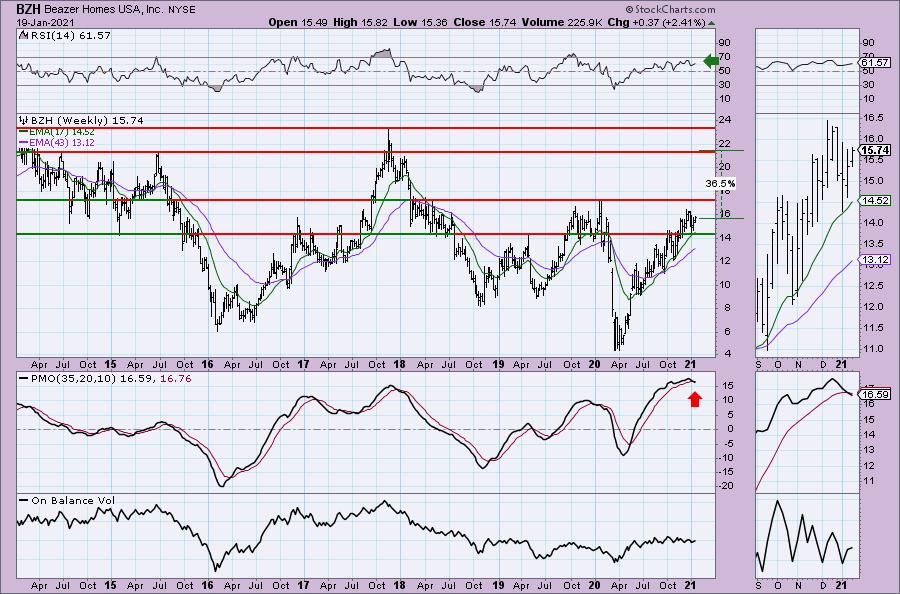
Task: Click the EMA(43) 13.12 legend entry
Action: [x=57, y=142]
